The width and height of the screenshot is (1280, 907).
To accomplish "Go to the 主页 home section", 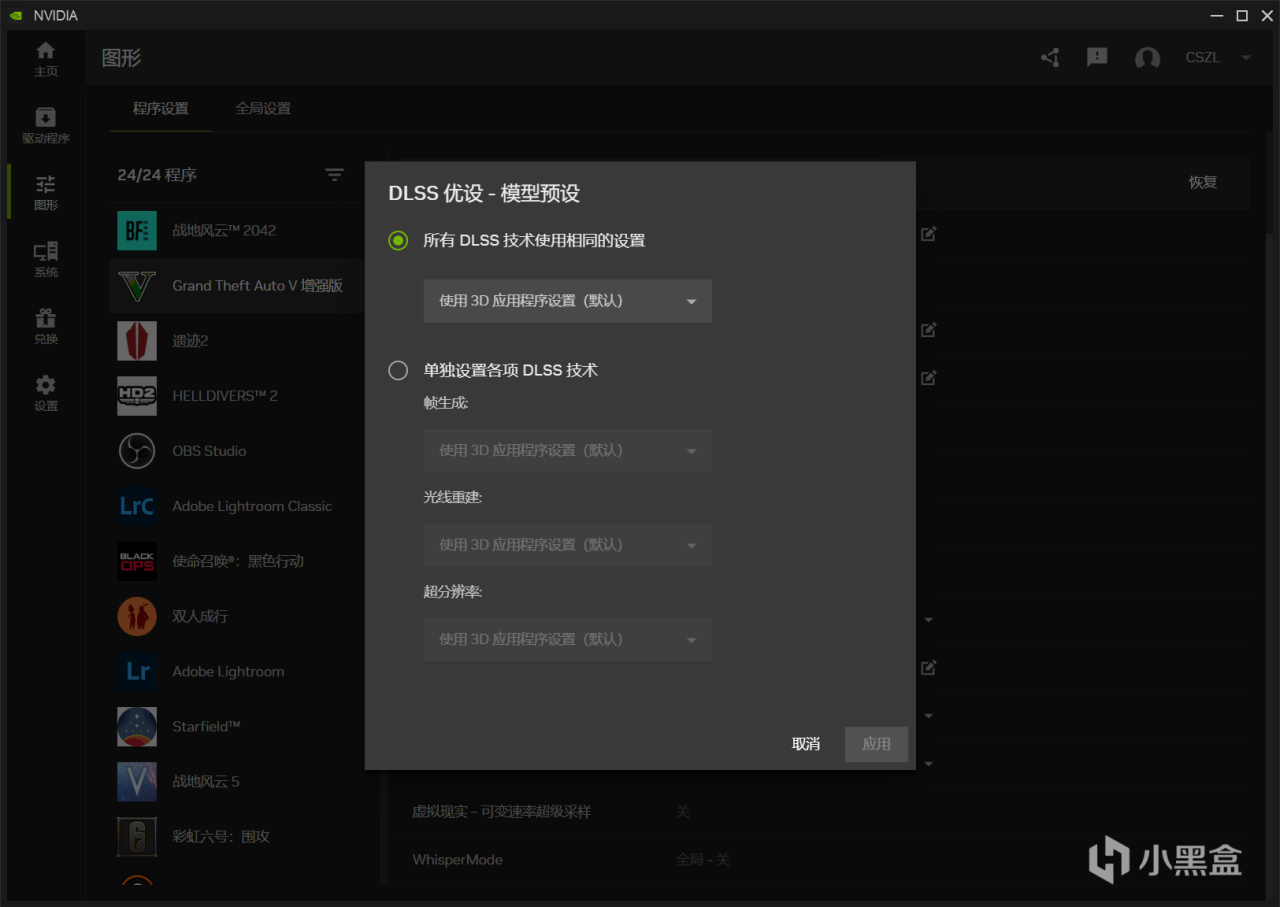I will point(46,59).
